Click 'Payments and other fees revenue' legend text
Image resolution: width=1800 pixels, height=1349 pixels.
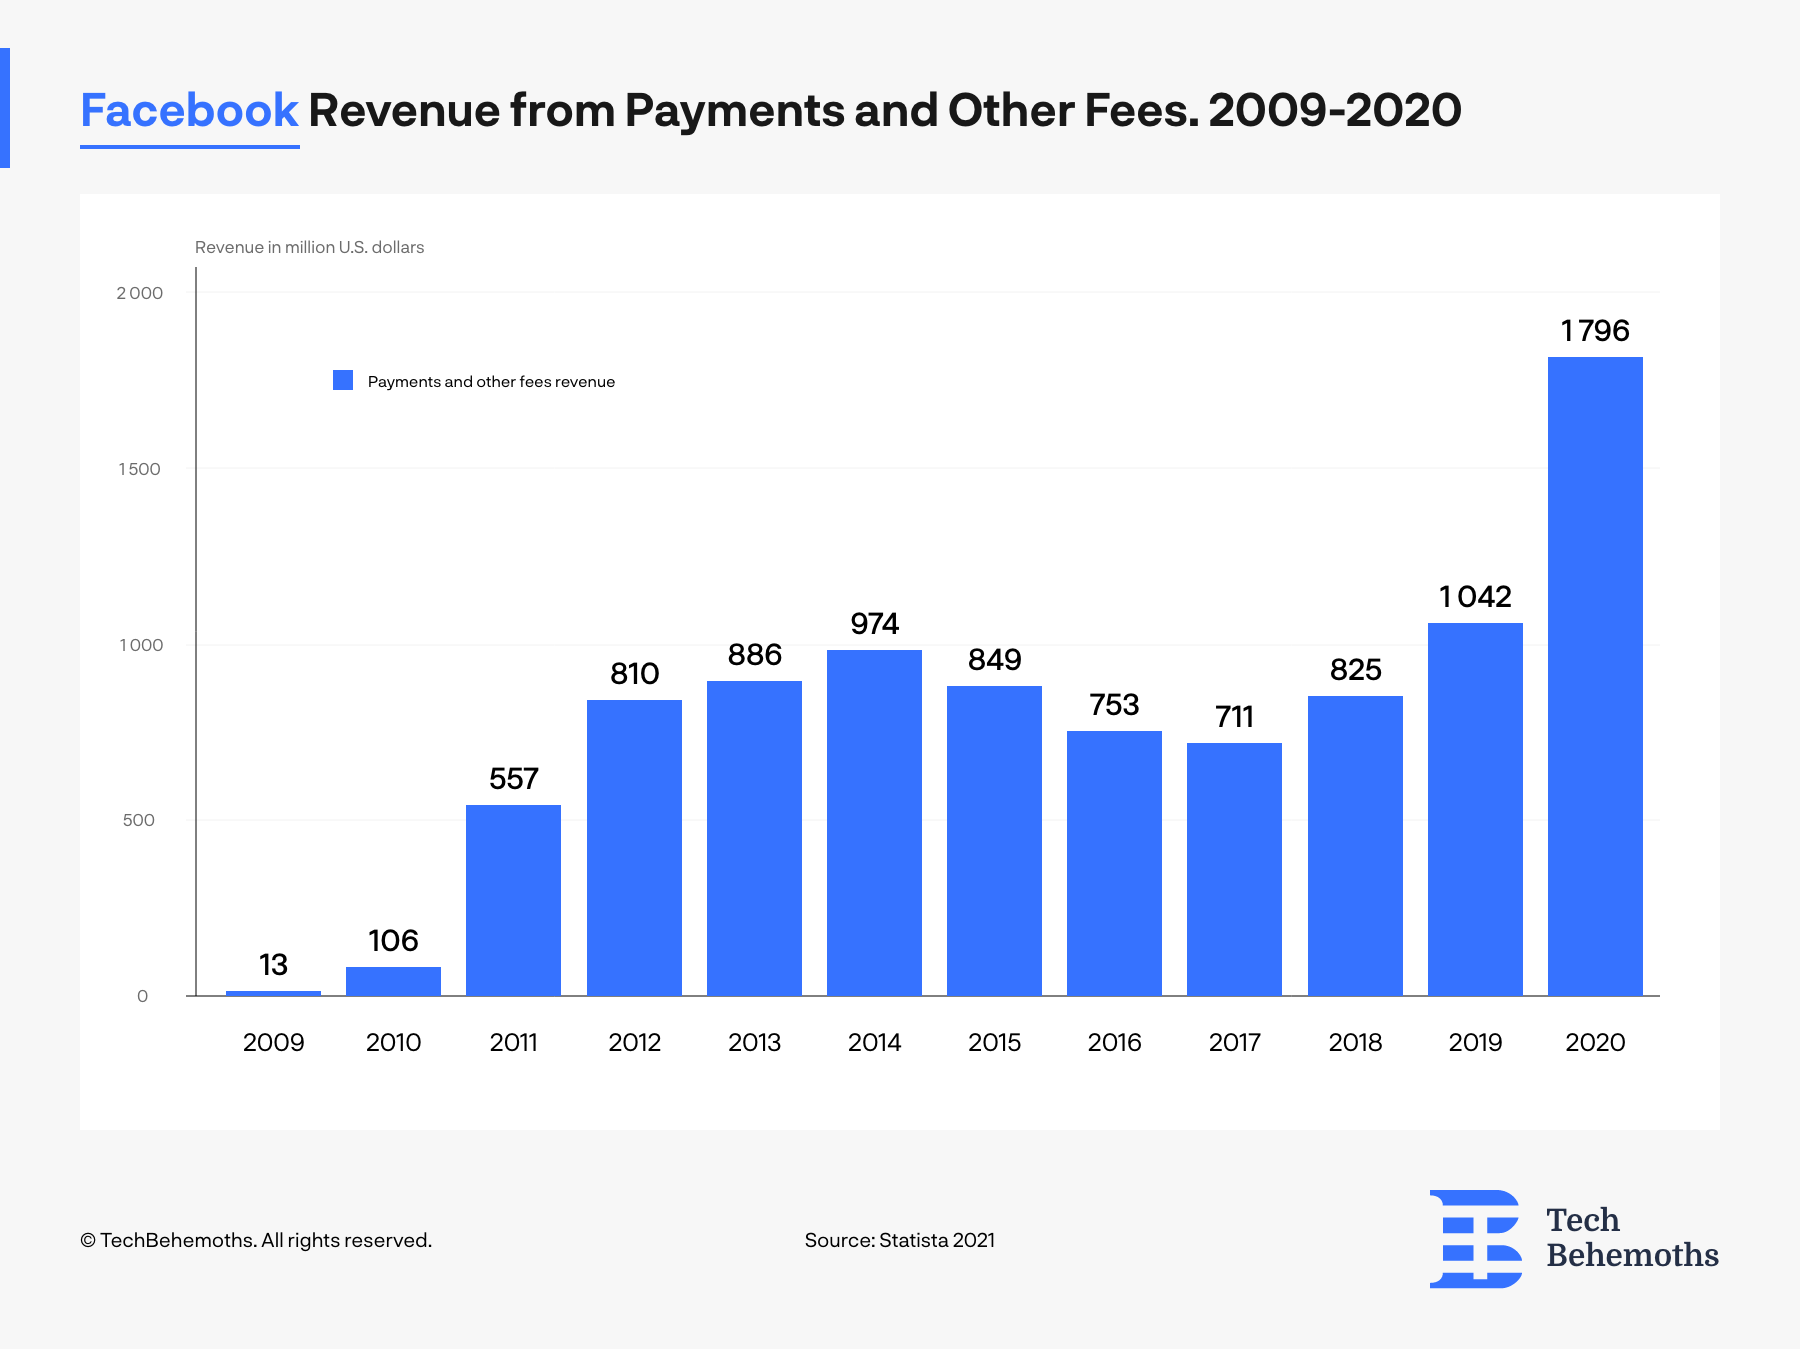click(491, 381)
